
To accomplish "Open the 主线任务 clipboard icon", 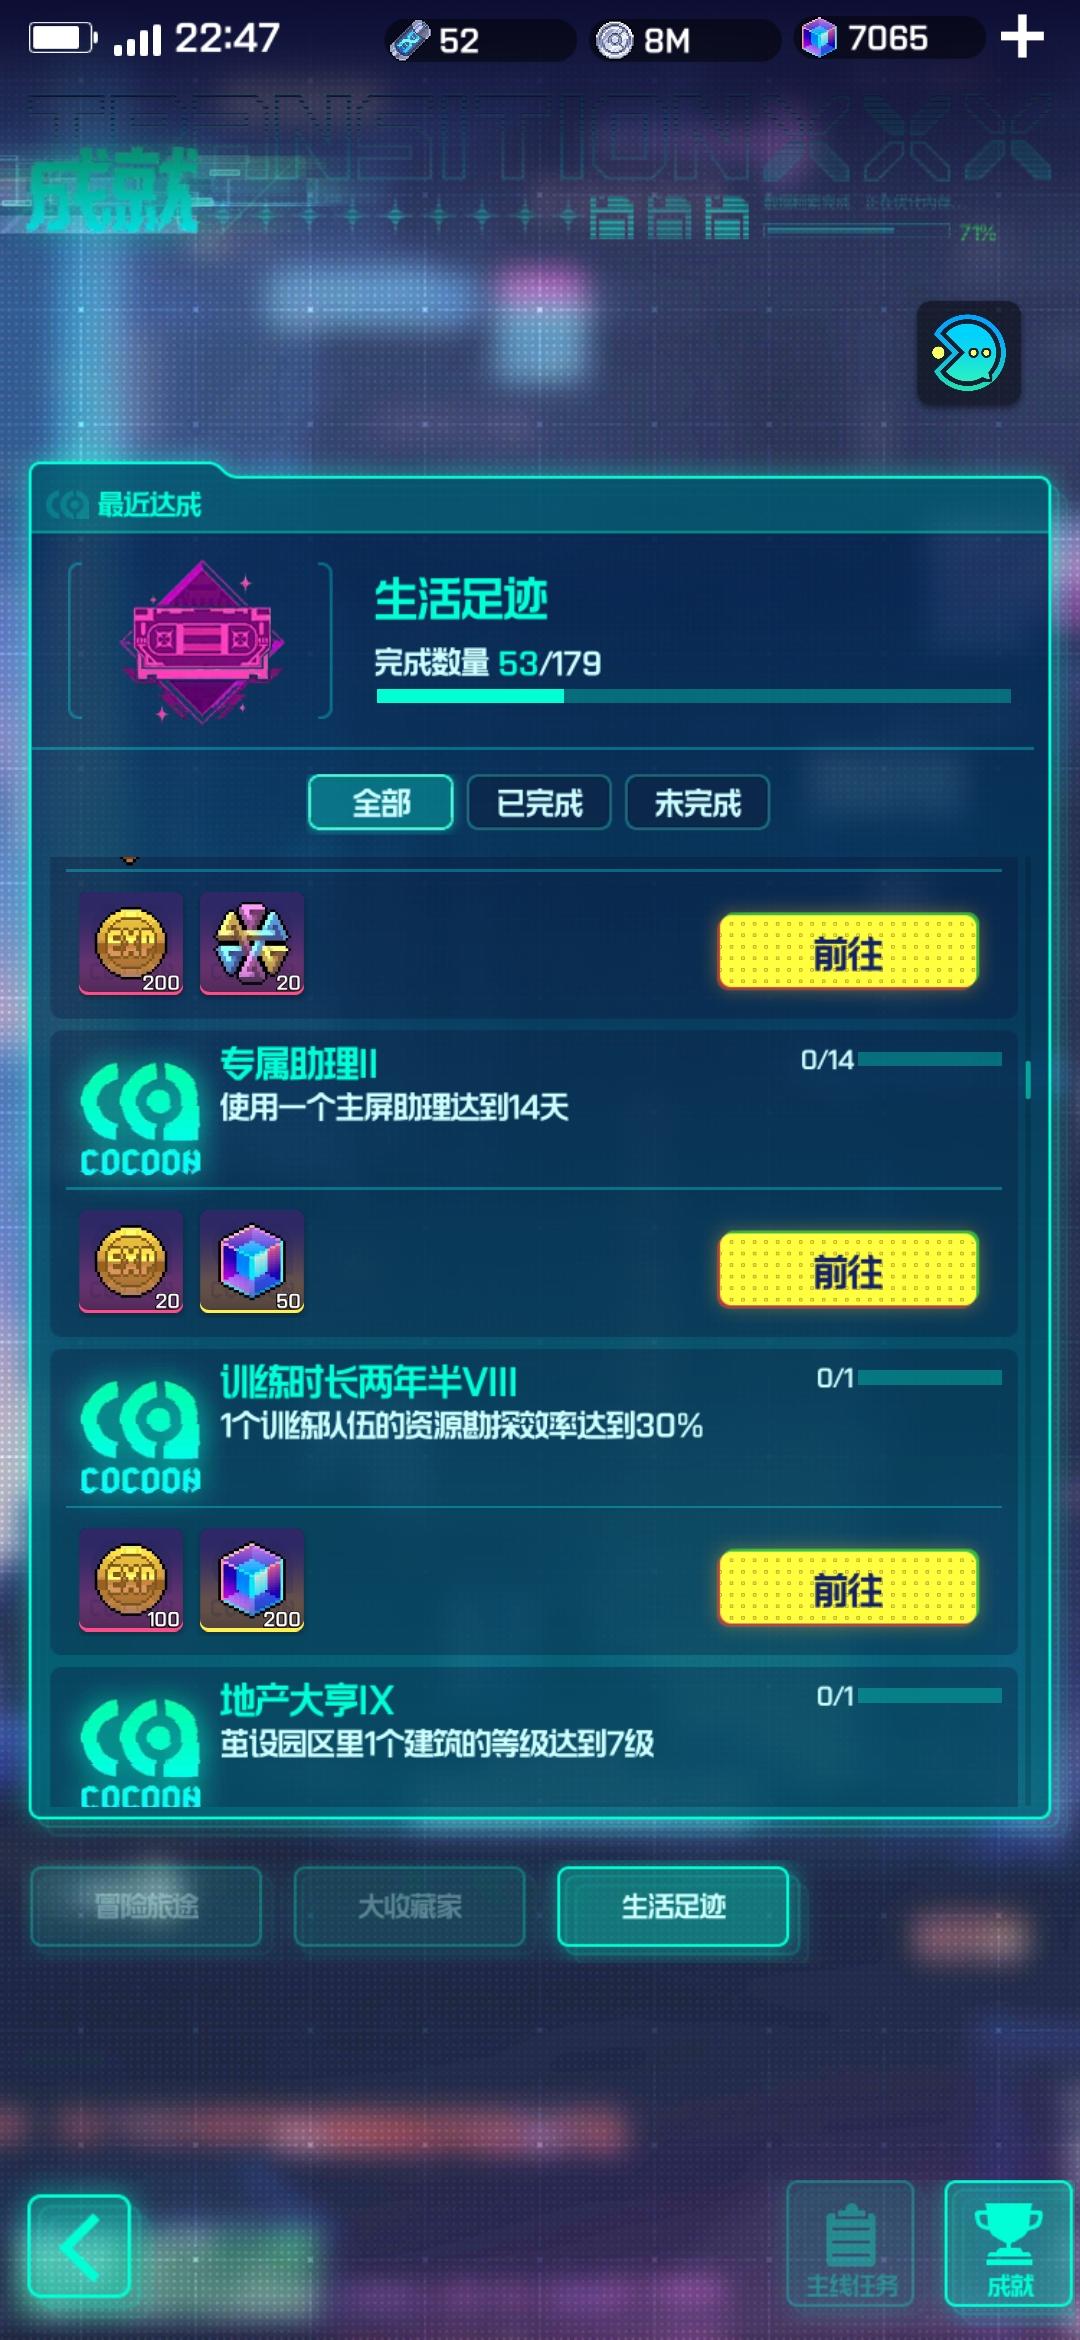I will coord(851,2243).
